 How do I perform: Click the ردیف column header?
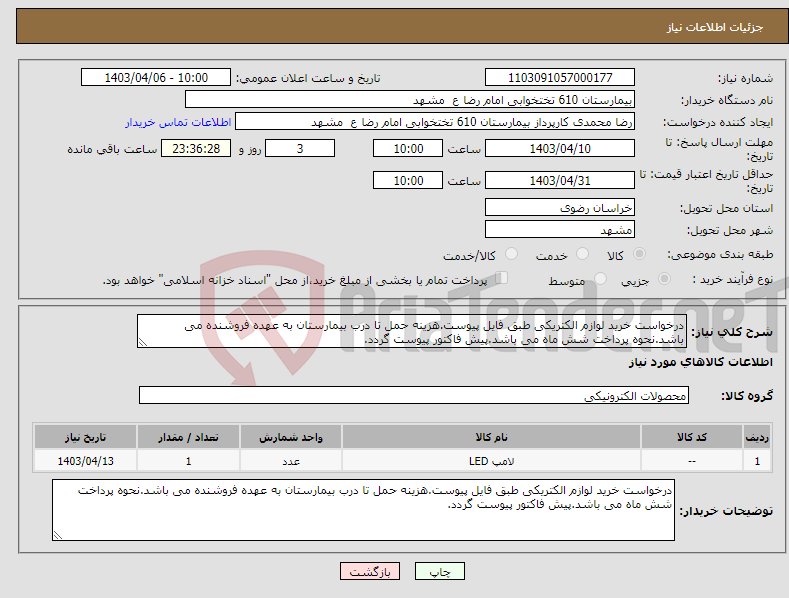pos(757,437)
